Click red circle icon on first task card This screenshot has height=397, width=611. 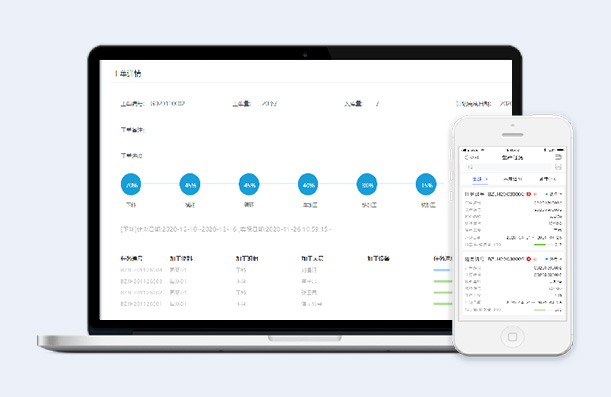pyautogui.click(x=529, y=194)
